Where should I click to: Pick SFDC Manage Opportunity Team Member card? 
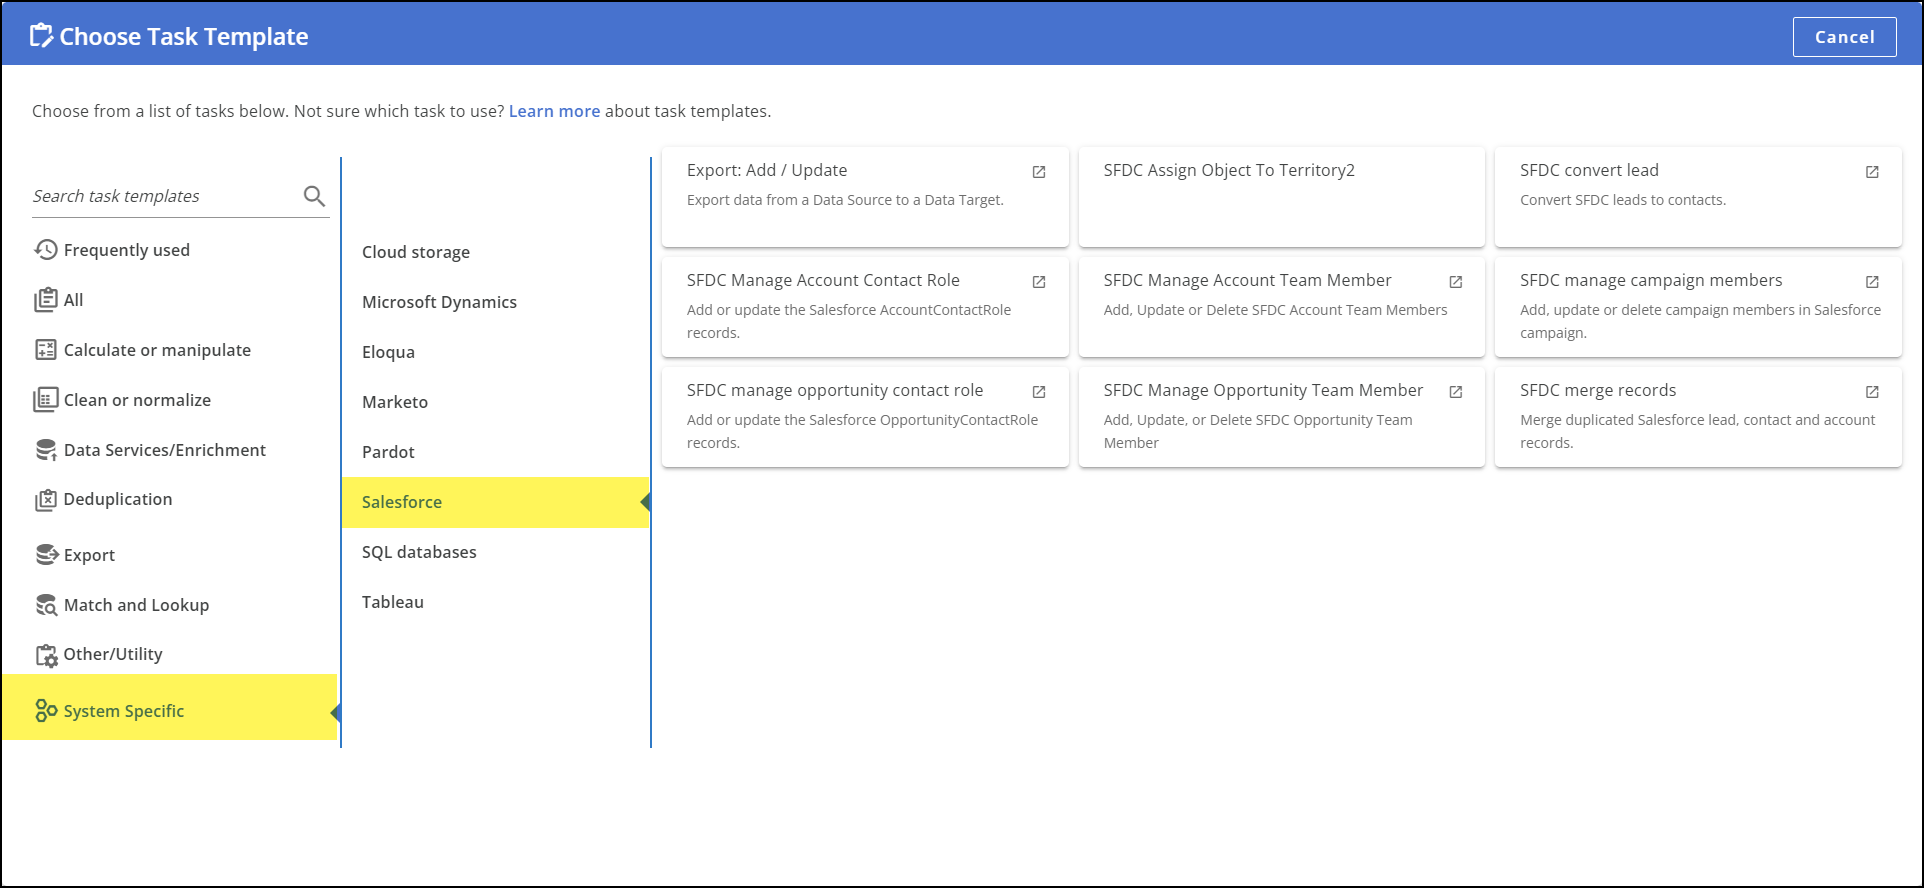tap(1281, 417)
